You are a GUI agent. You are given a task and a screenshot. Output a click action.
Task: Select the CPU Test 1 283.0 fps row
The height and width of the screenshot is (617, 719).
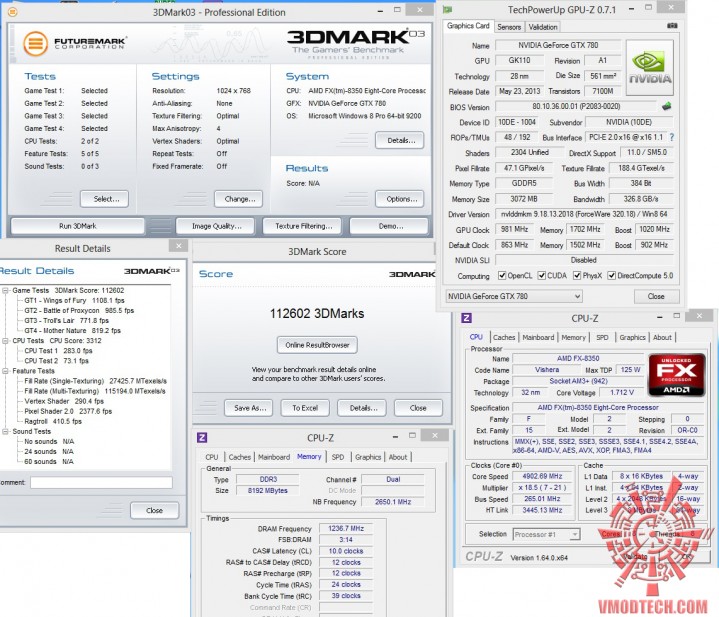coord(58,351)
